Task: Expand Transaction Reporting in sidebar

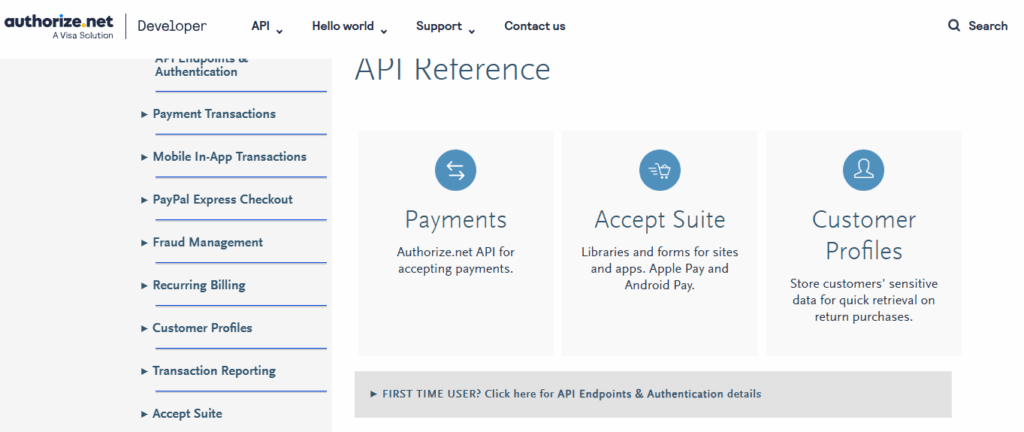Action: [x=208, y=371]
